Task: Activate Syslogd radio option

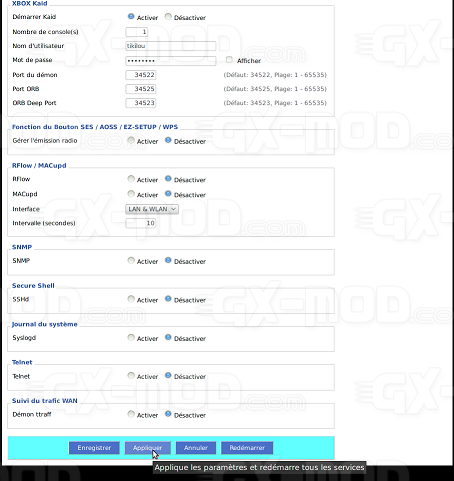Action: pos(131,338)
